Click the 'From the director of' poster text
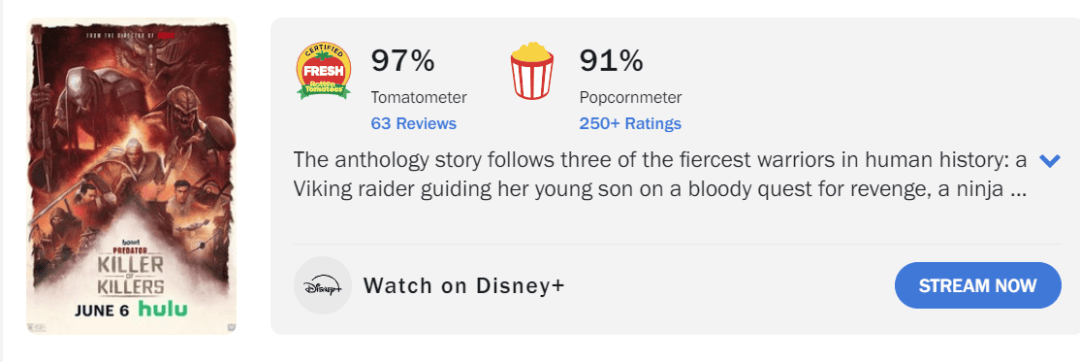This screenshot has height=362, width=1080. (120, 33)
